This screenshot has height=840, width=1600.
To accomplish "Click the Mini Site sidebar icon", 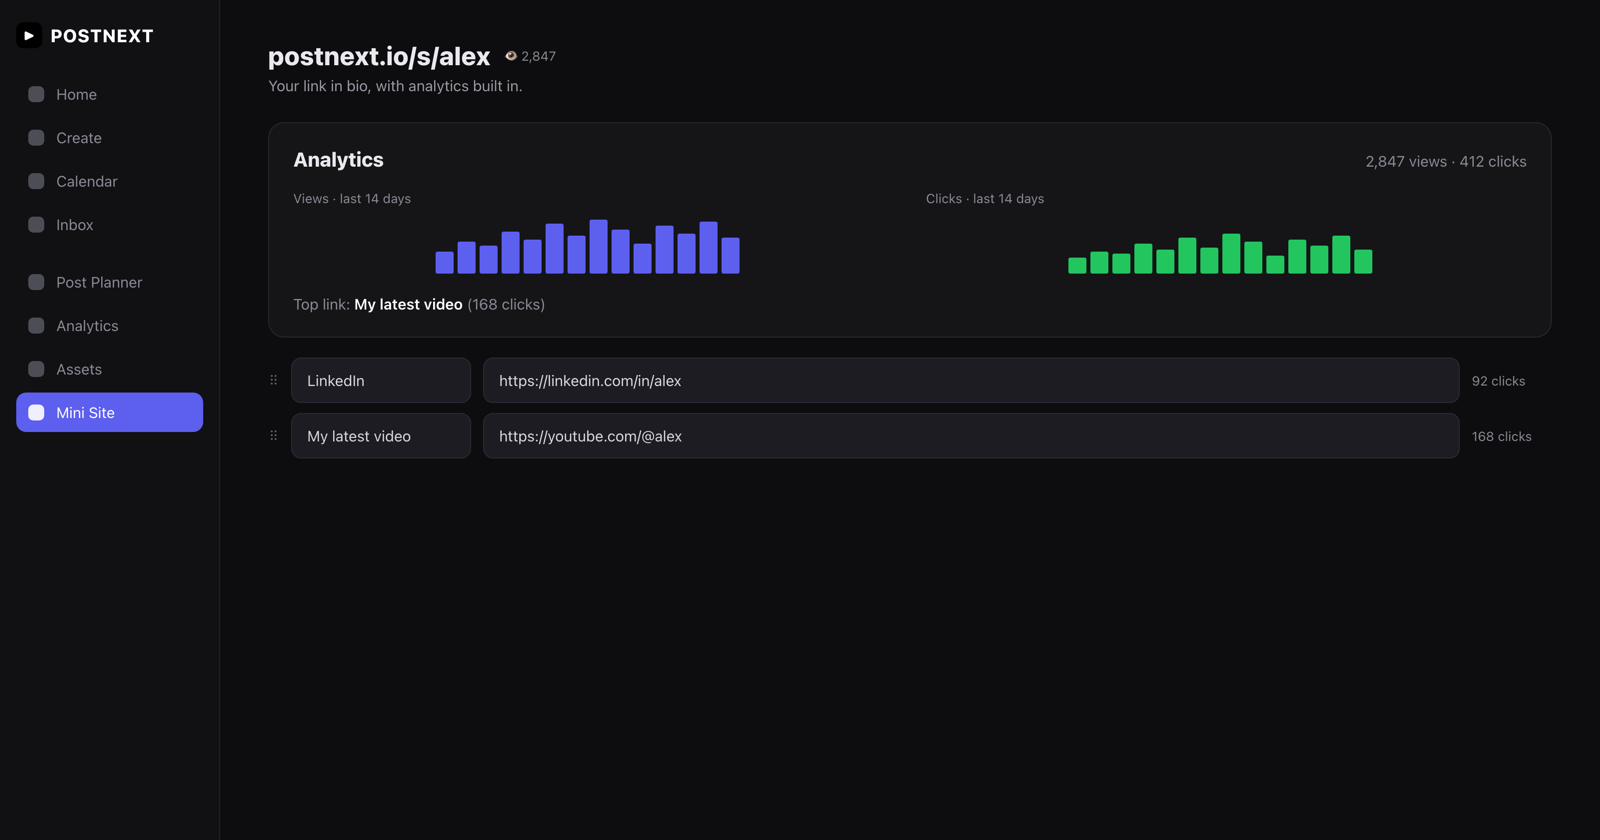I will click(x=36, y=412).
